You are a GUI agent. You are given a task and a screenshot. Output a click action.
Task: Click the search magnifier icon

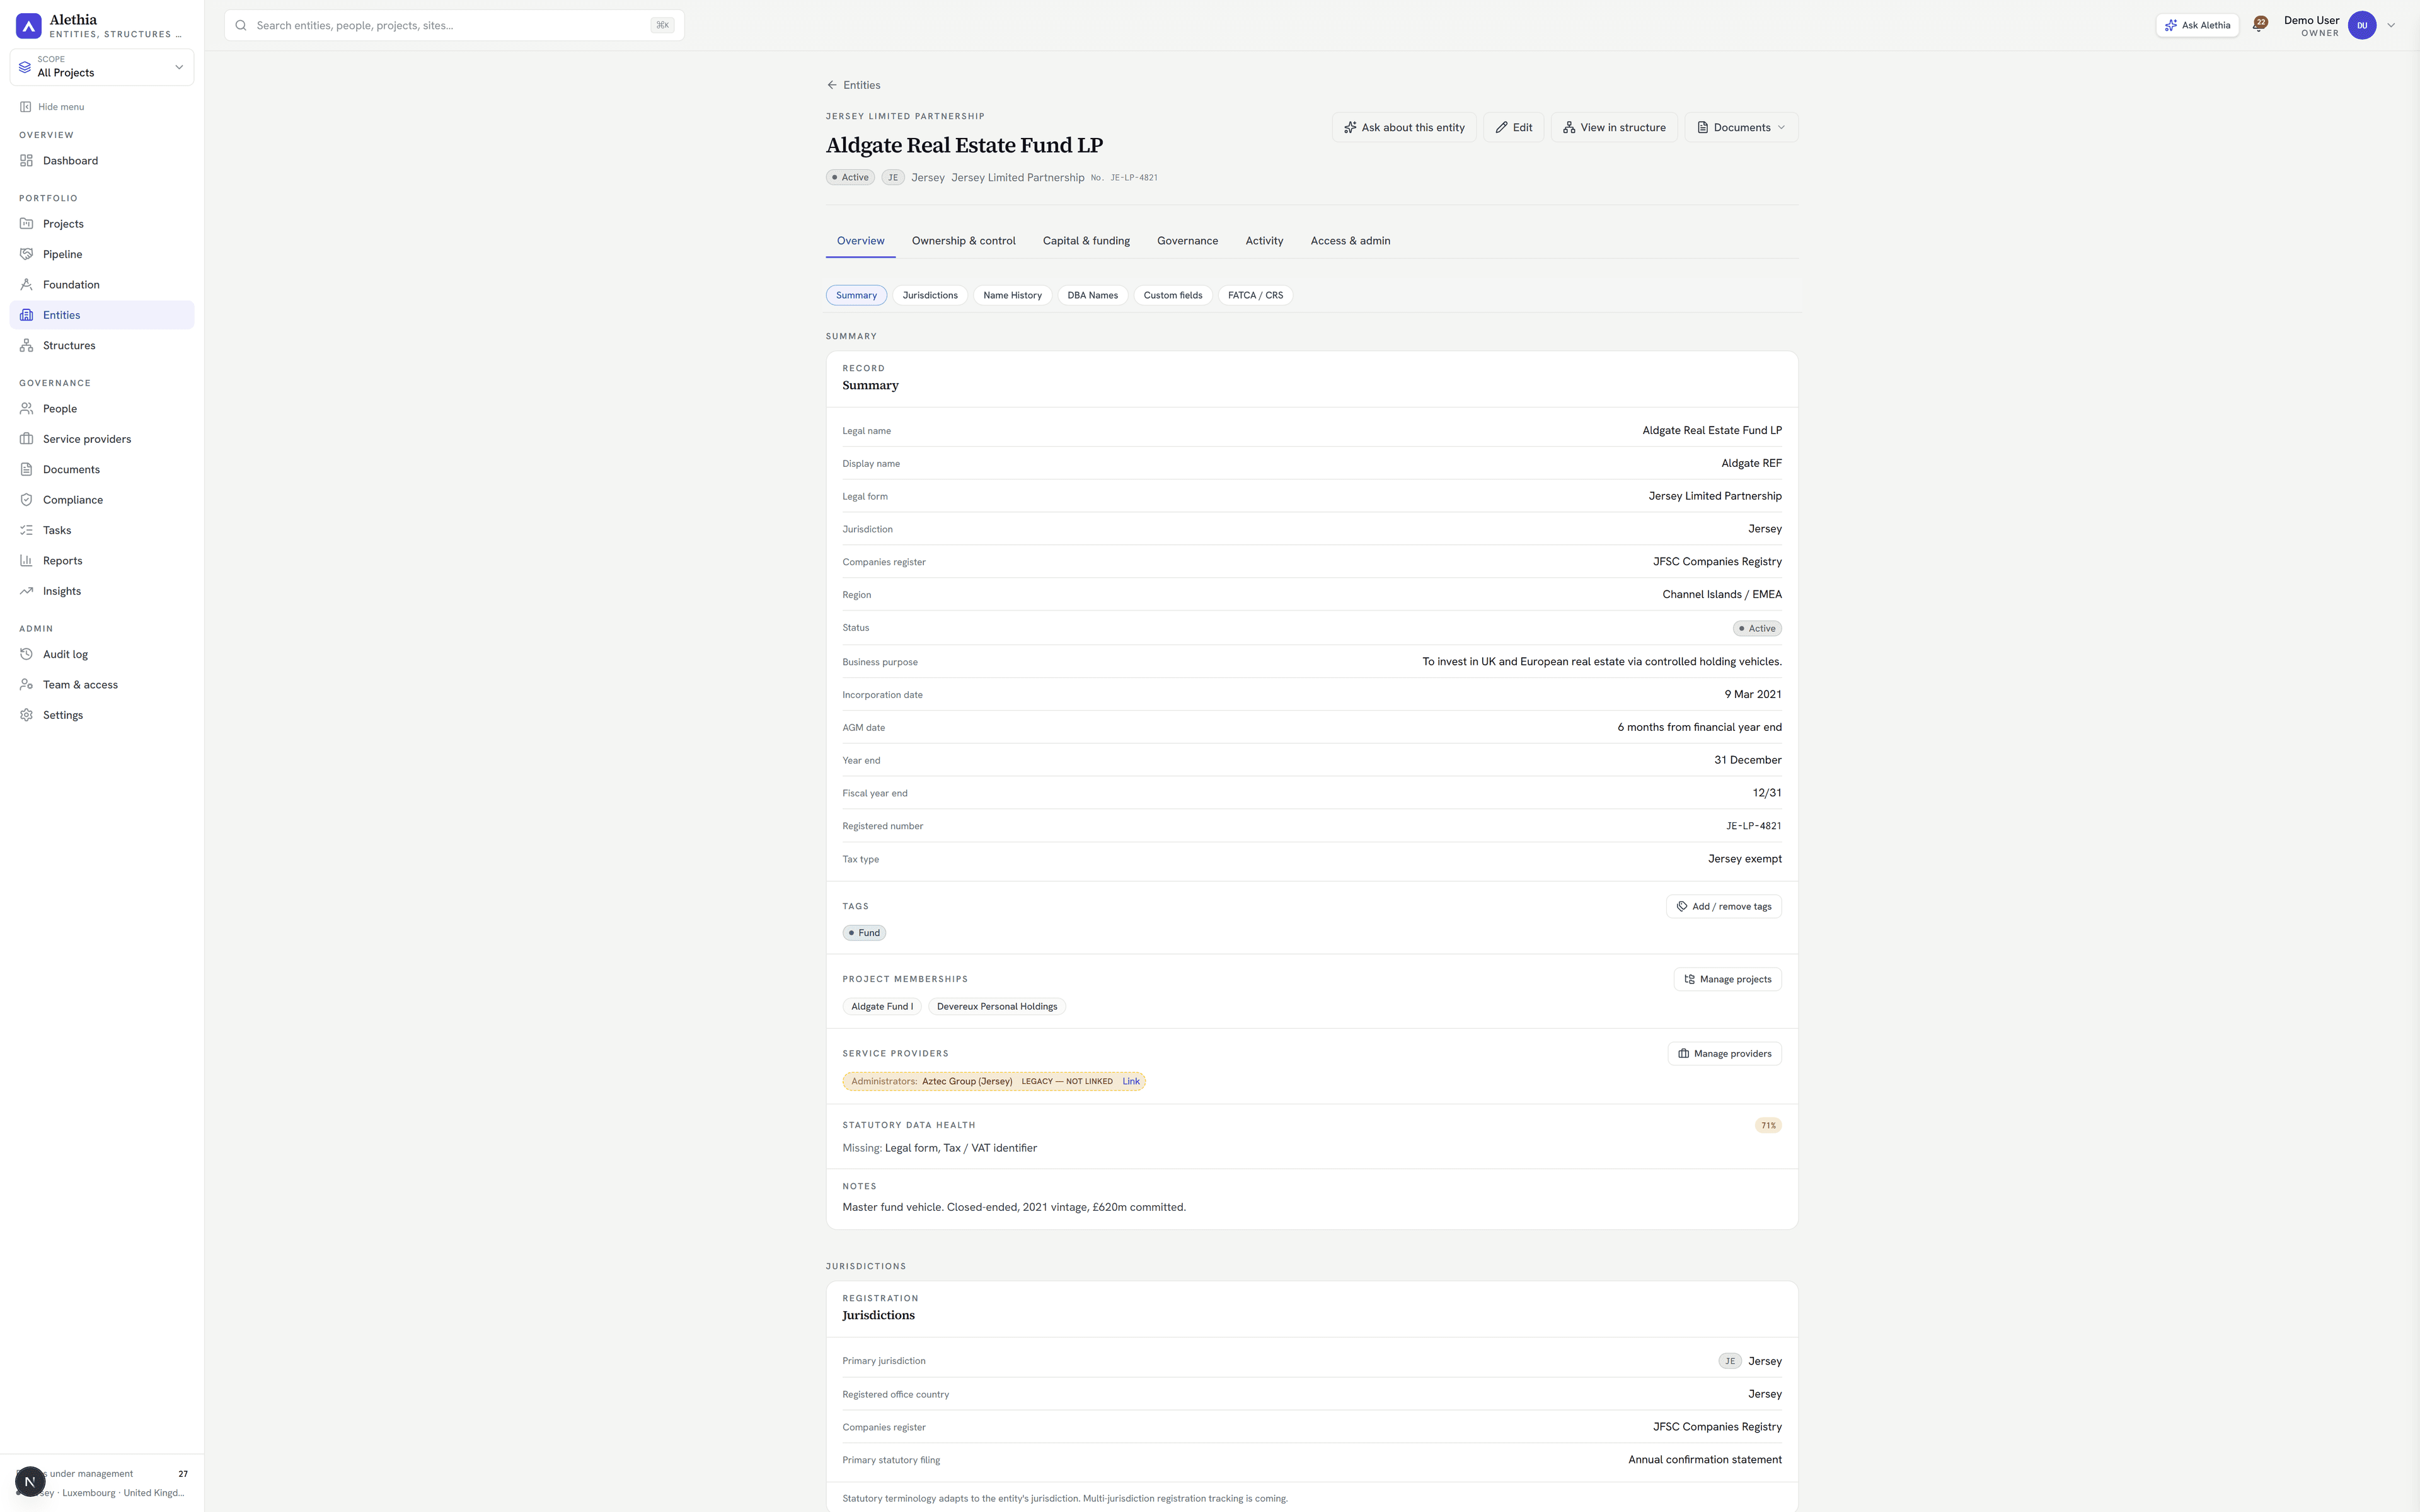pos(241,25)
